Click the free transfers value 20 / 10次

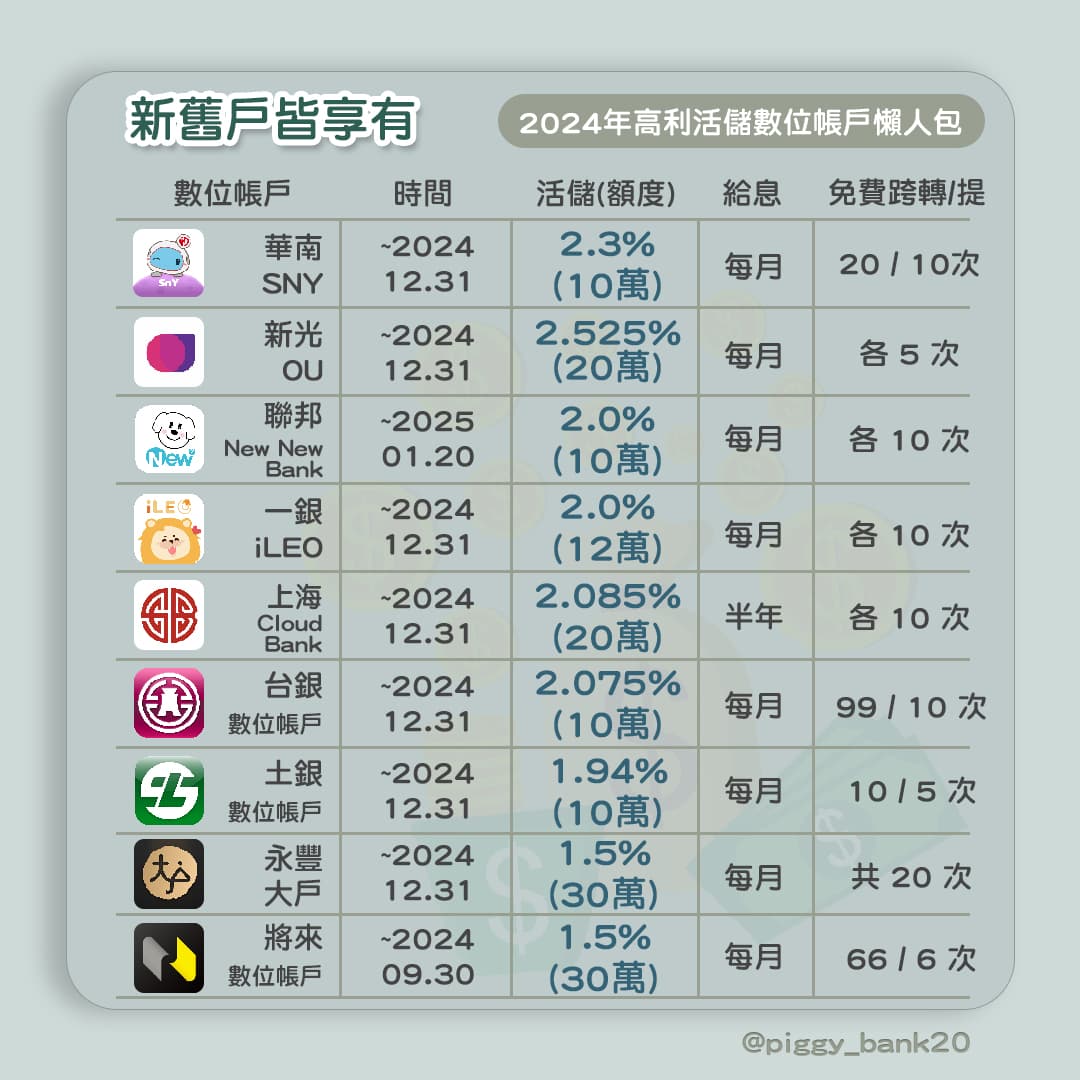[x=909, y=264]
